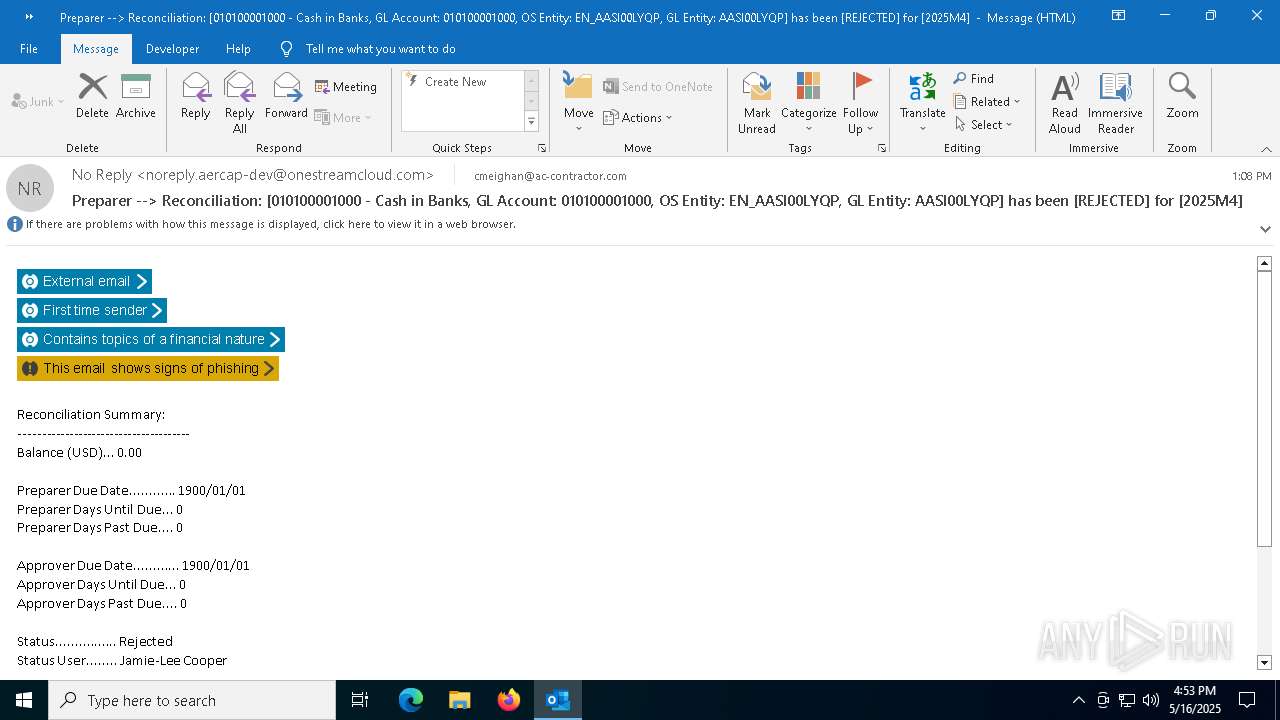Expand the message header
This screenshot has height=720, width=1280.
click(1265, 229)
